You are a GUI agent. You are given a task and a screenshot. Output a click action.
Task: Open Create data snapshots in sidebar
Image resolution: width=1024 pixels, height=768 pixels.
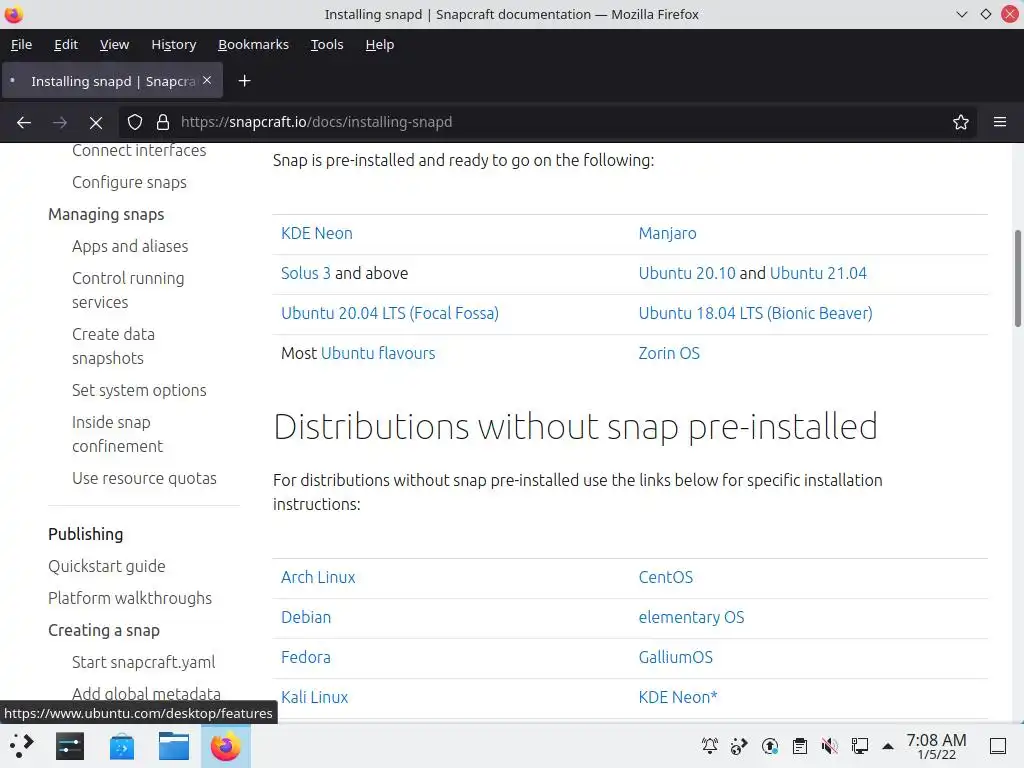[x=114, y=346]
